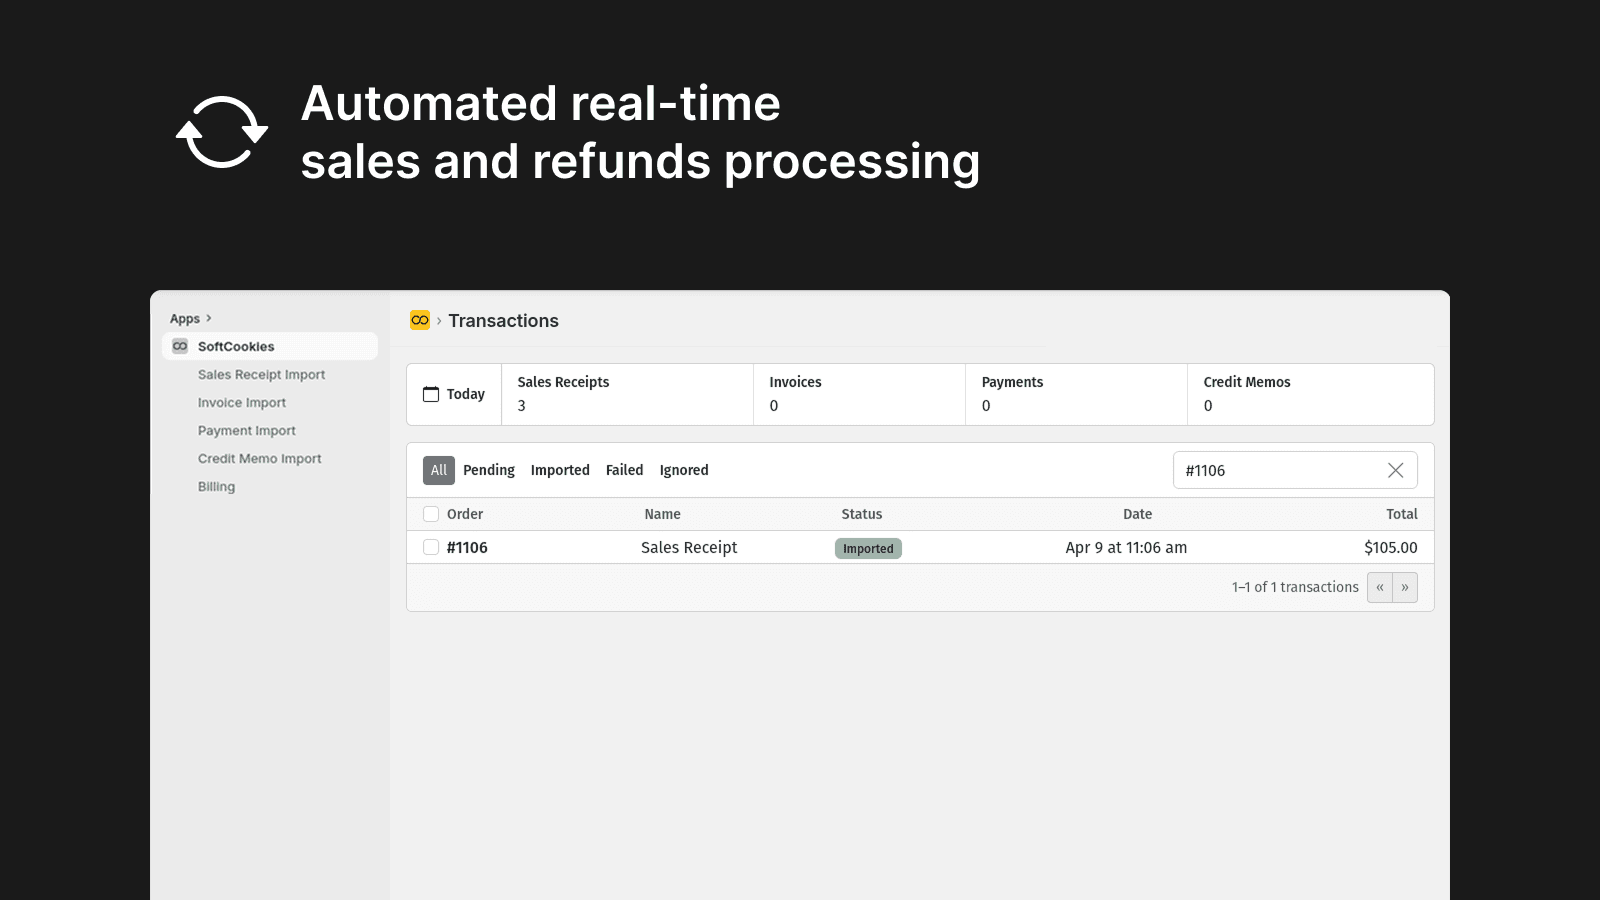Go to next page of transactions

tap(1405, 587)
